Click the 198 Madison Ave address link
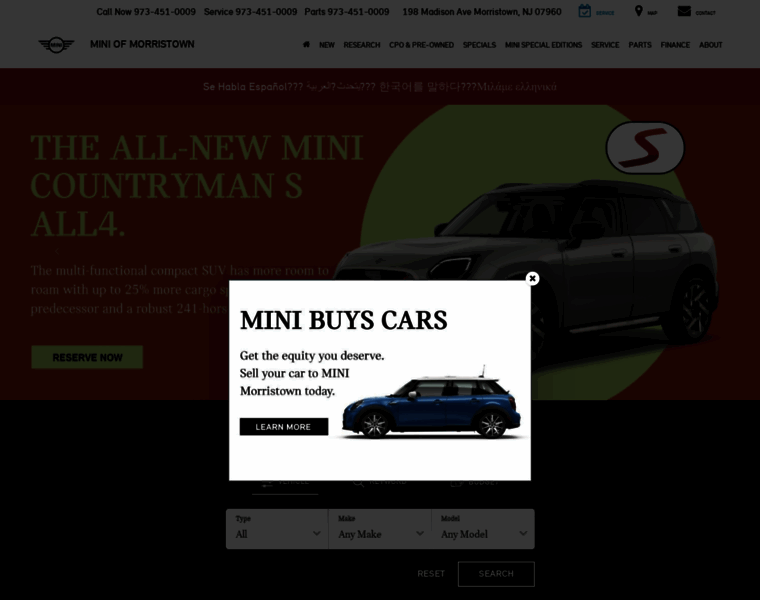This screenshot has height=600, width=760. [x=482, y=12]
